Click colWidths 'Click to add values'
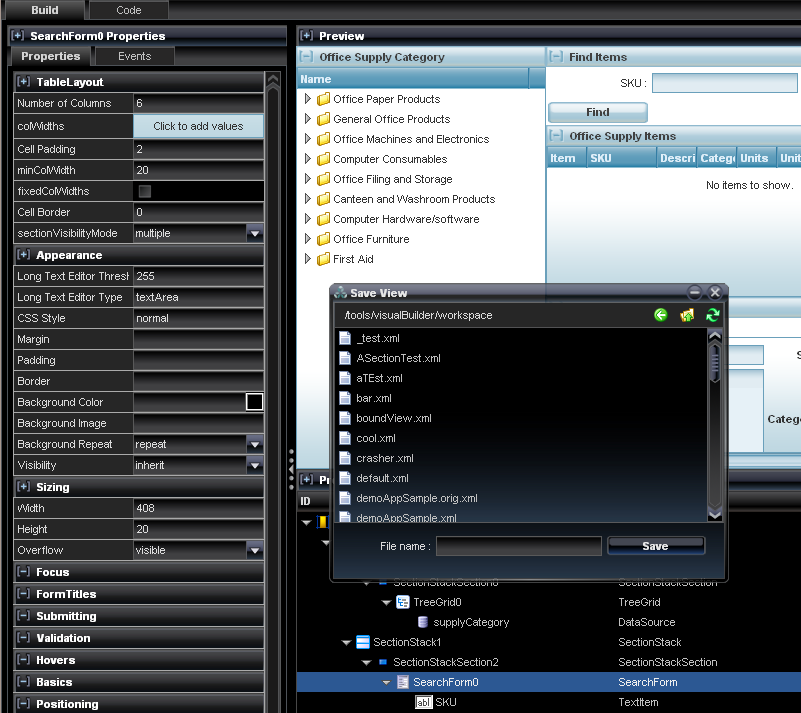This screenshot has height=713, width=801. click(x=198, y=126)
